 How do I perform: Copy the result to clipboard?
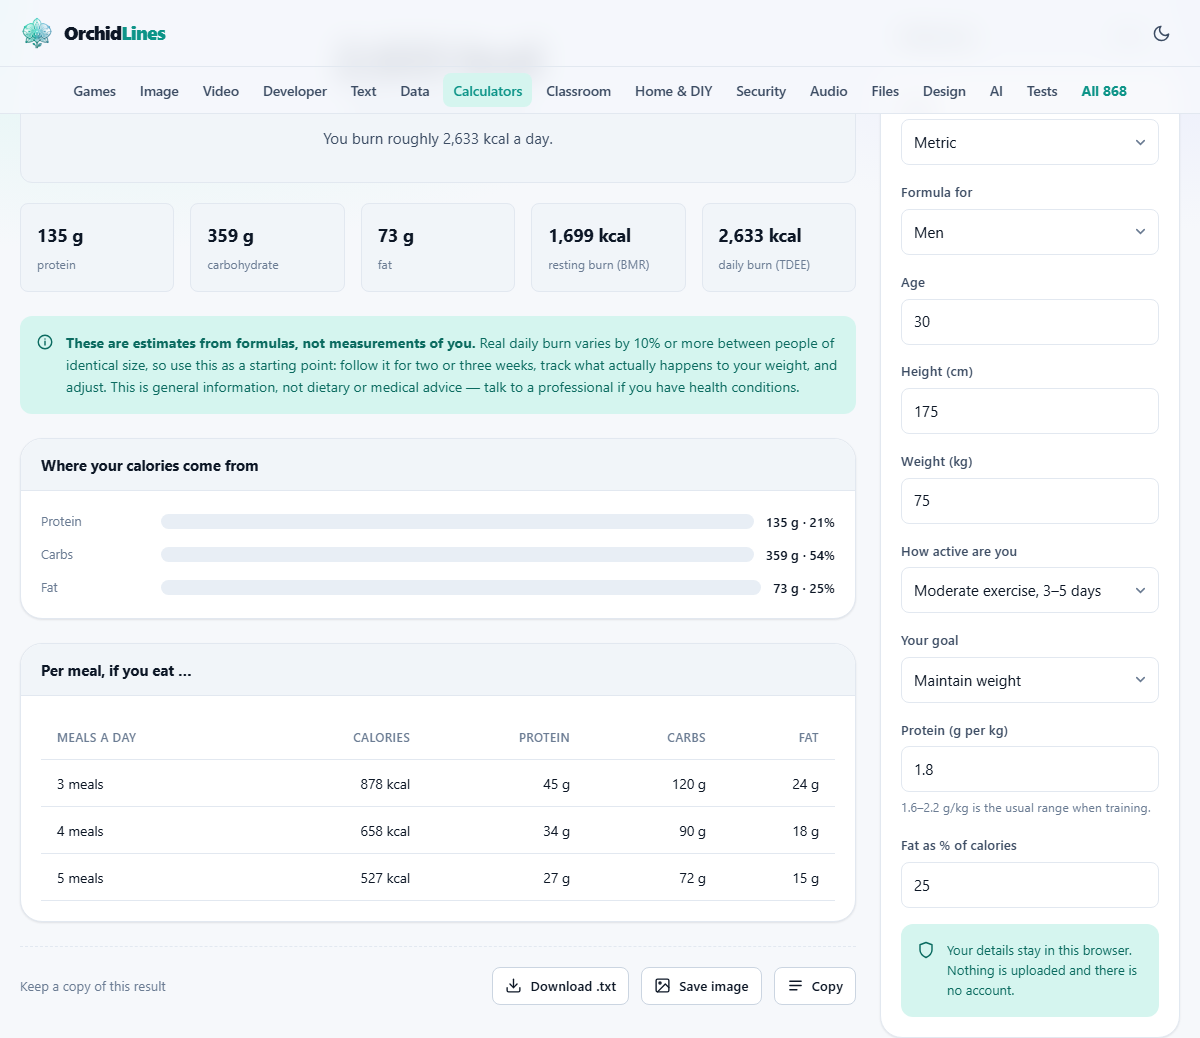click(815, 986)
